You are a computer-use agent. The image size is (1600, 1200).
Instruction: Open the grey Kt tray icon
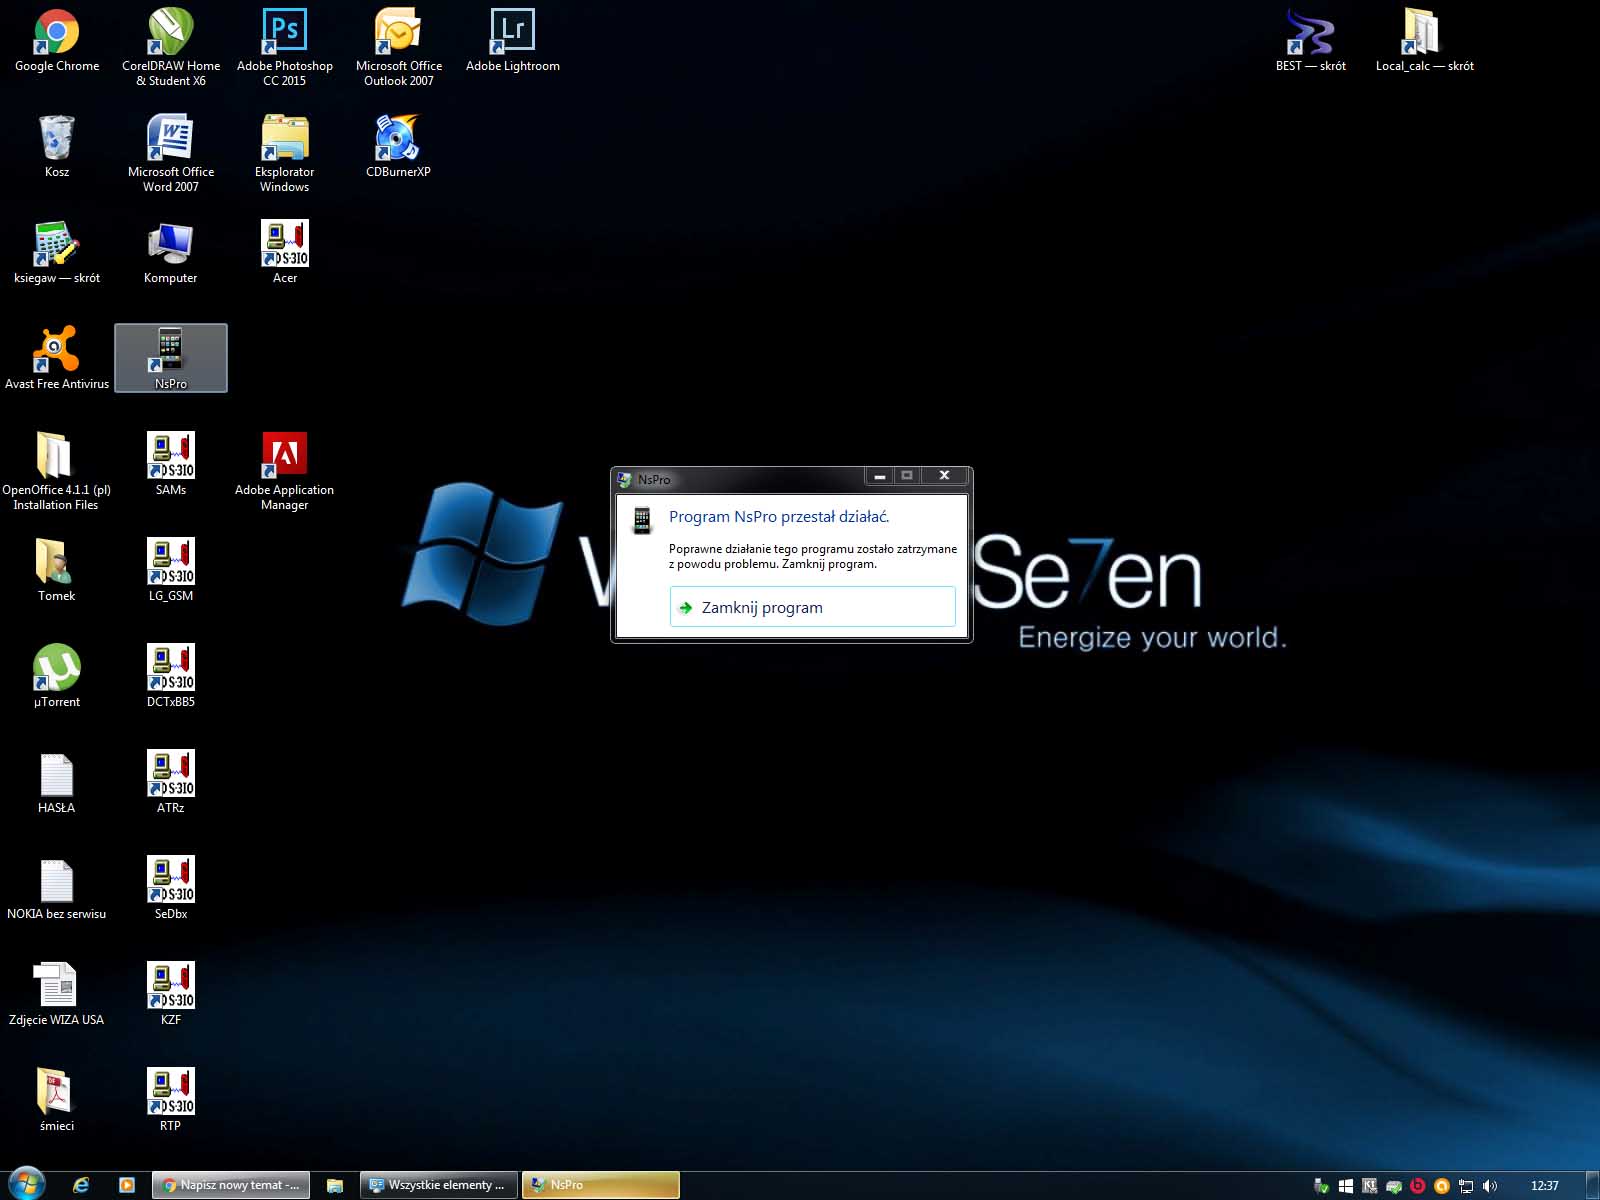(x=1370, y=1186)
